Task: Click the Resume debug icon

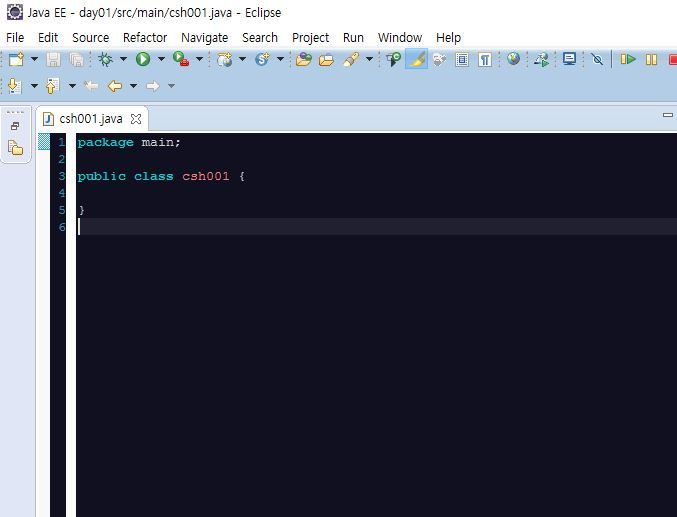Action: 628,59
